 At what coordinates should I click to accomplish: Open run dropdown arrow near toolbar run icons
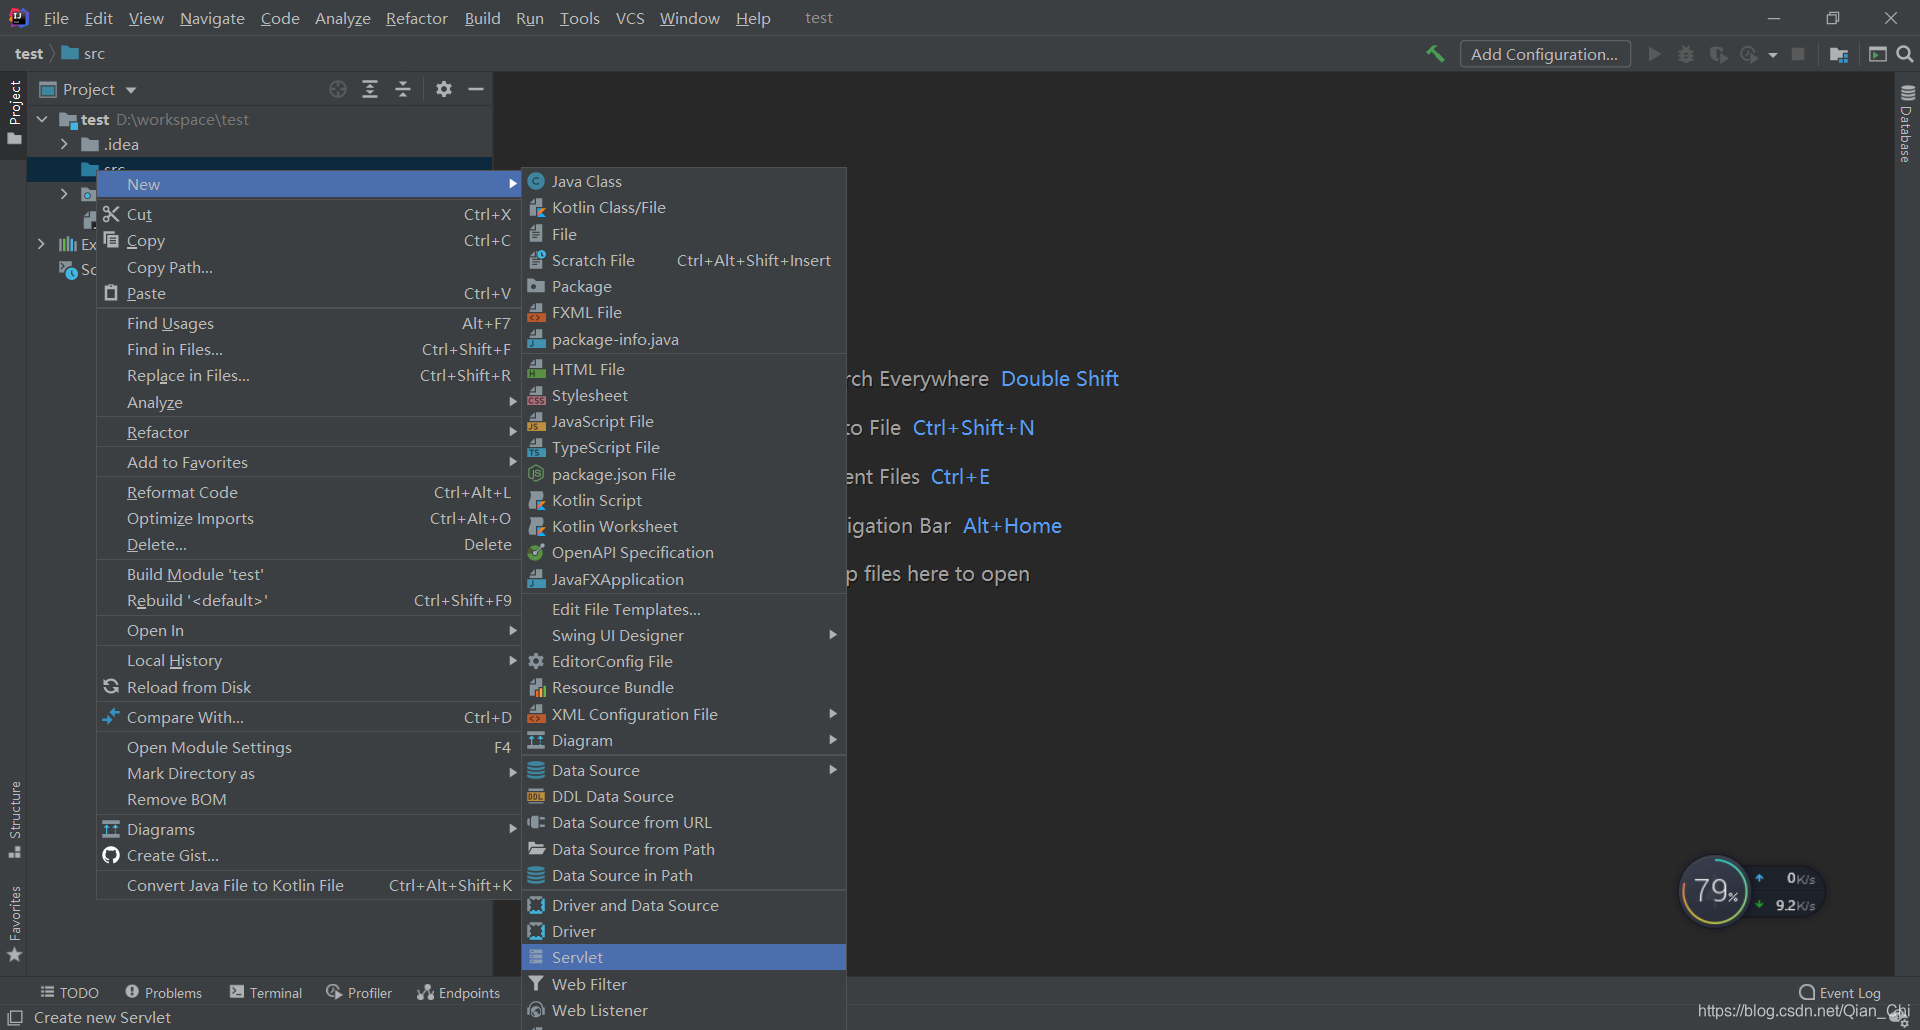[x=1773, y=55]
